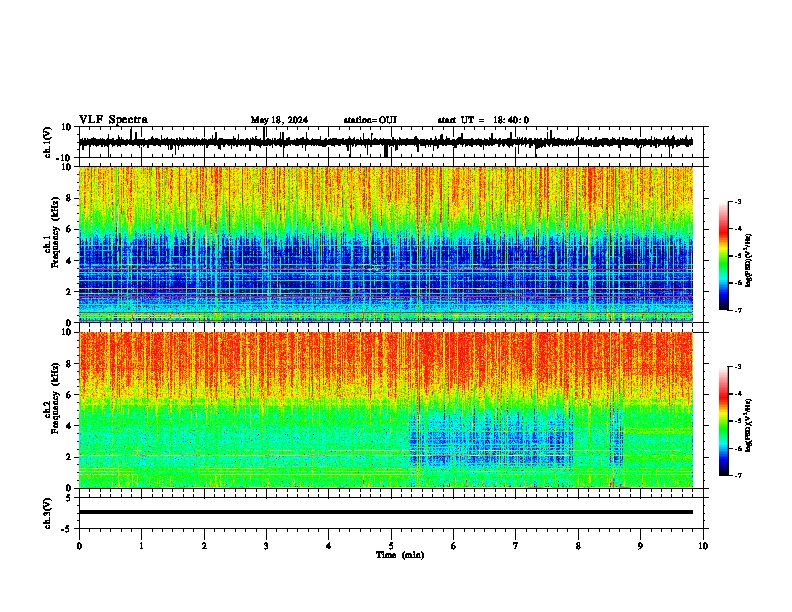Click the ch.1 voltage waveform trace
This screenshot has height=612, width=792.
tap(385, 142)
